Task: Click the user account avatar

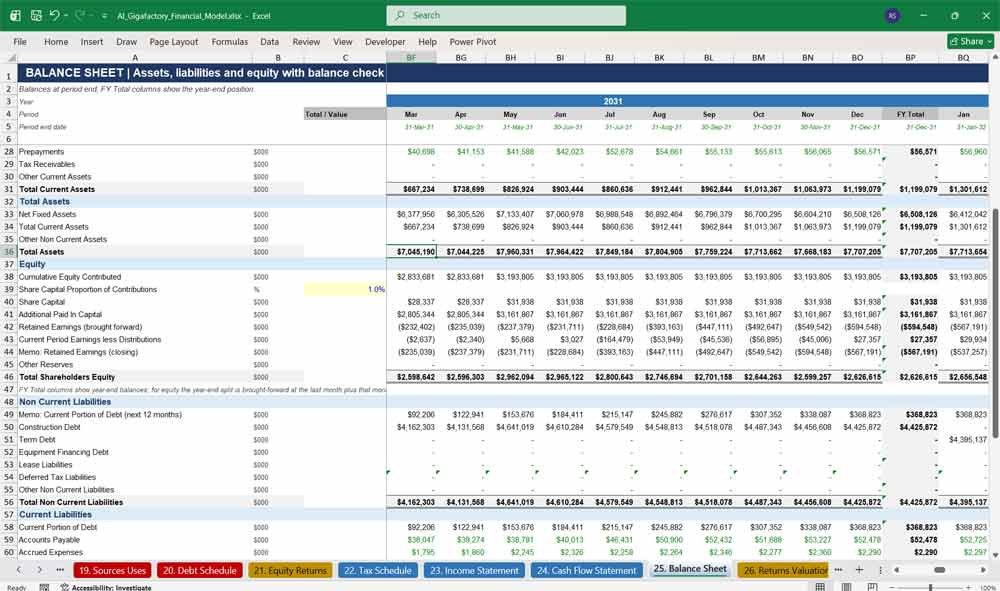Action: 892,15
